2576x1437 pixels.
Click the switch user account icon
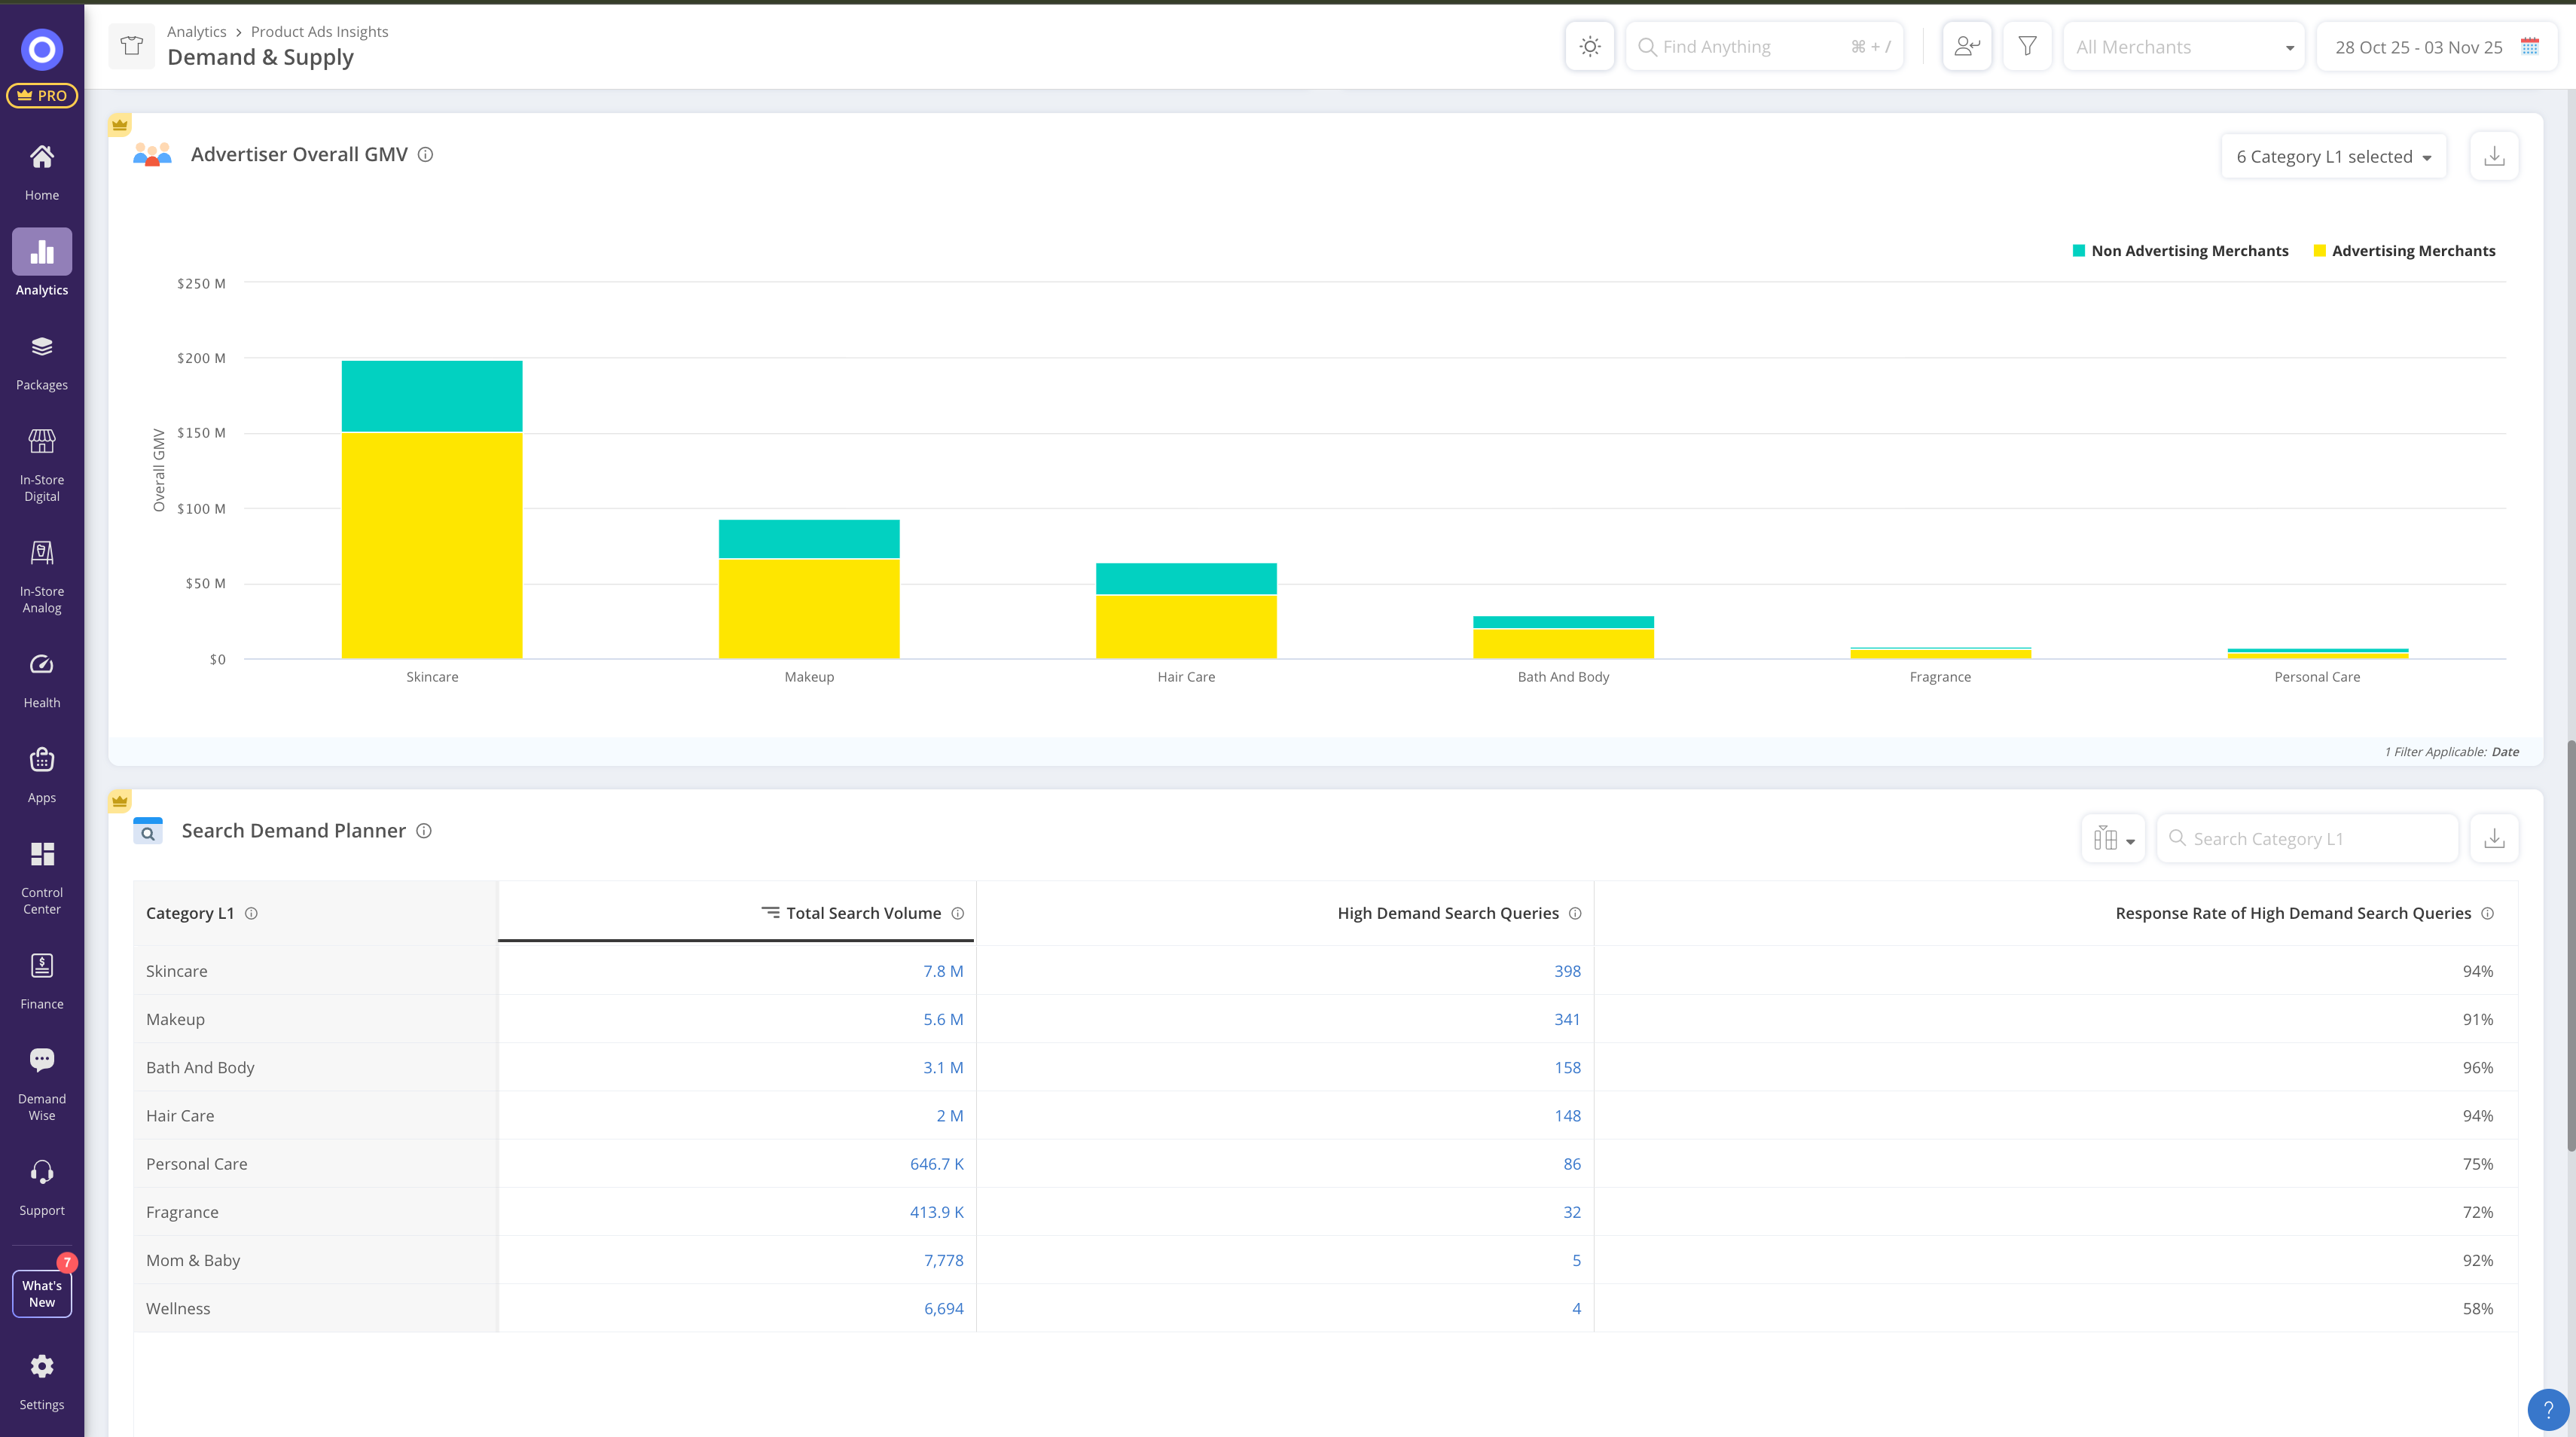coord(1966,47)
